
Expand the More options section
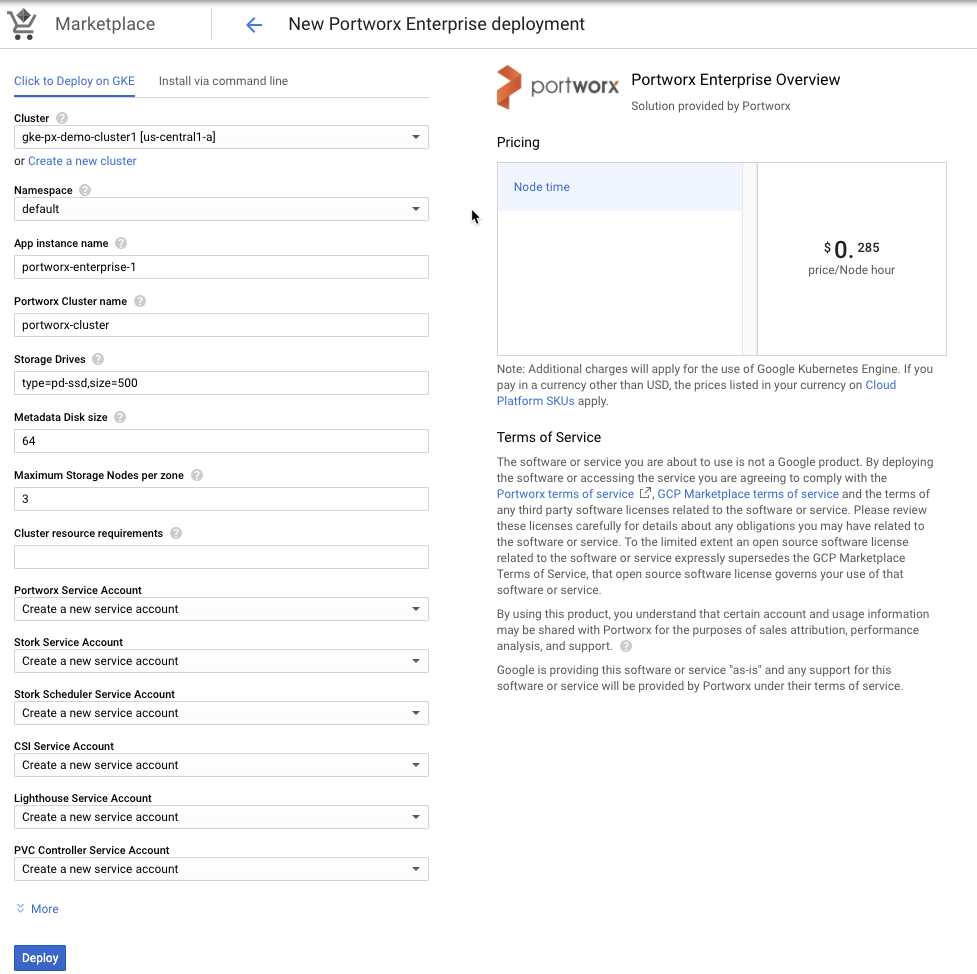pyautogui.click(x=38, y=909)
